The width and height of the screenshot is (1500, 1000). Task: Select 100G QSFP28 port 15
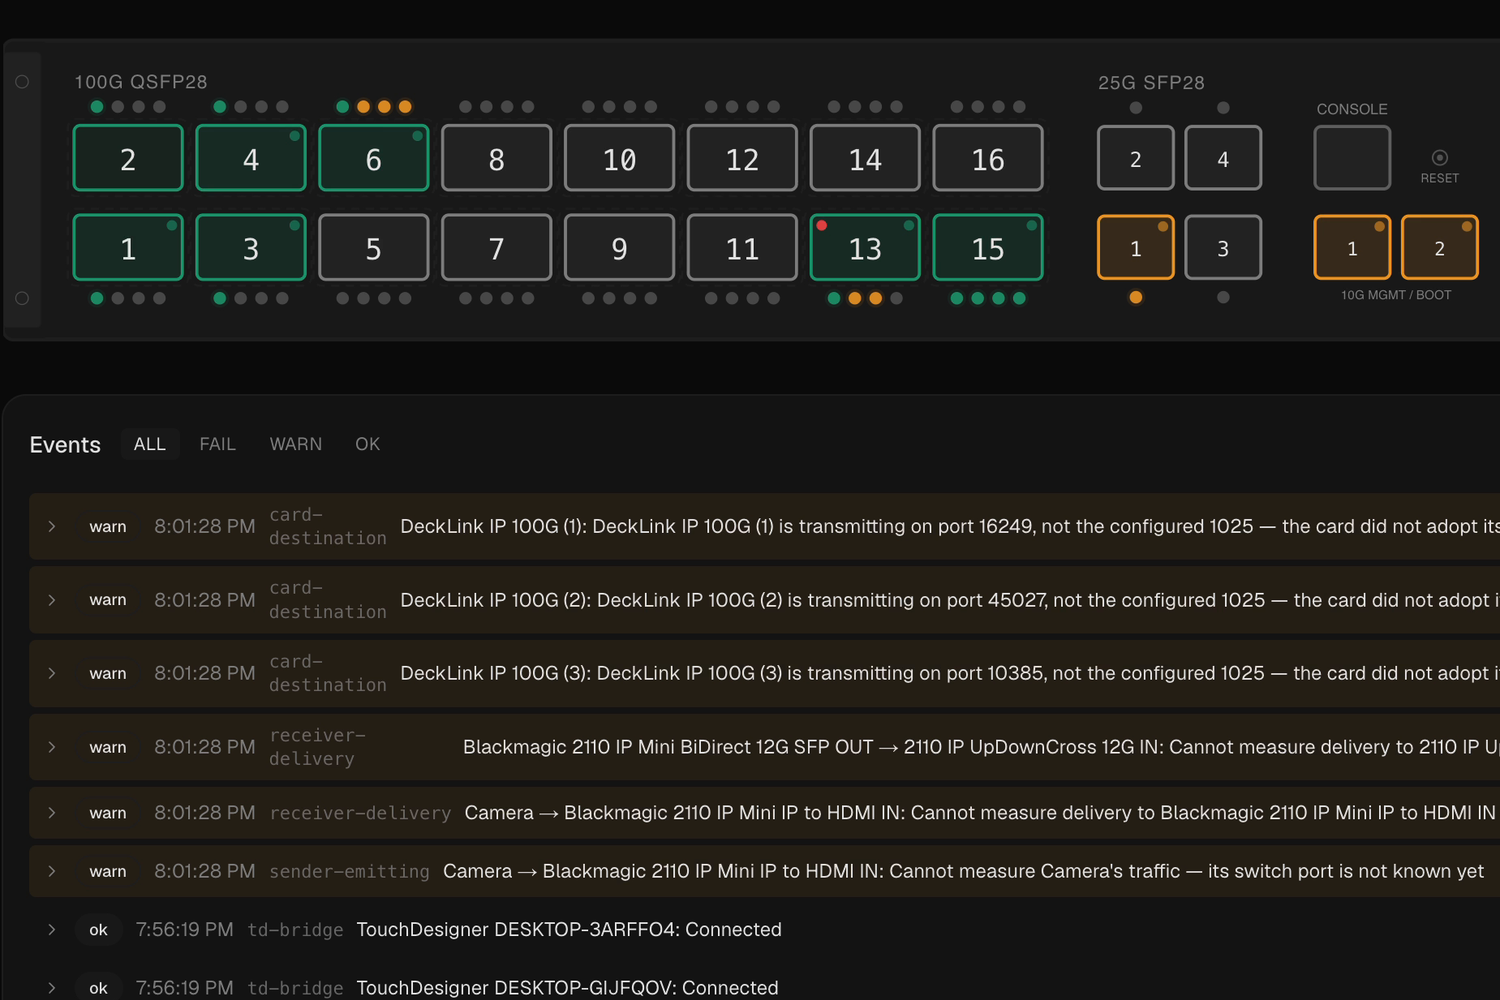pyautogui.click(x=988, y=247)
